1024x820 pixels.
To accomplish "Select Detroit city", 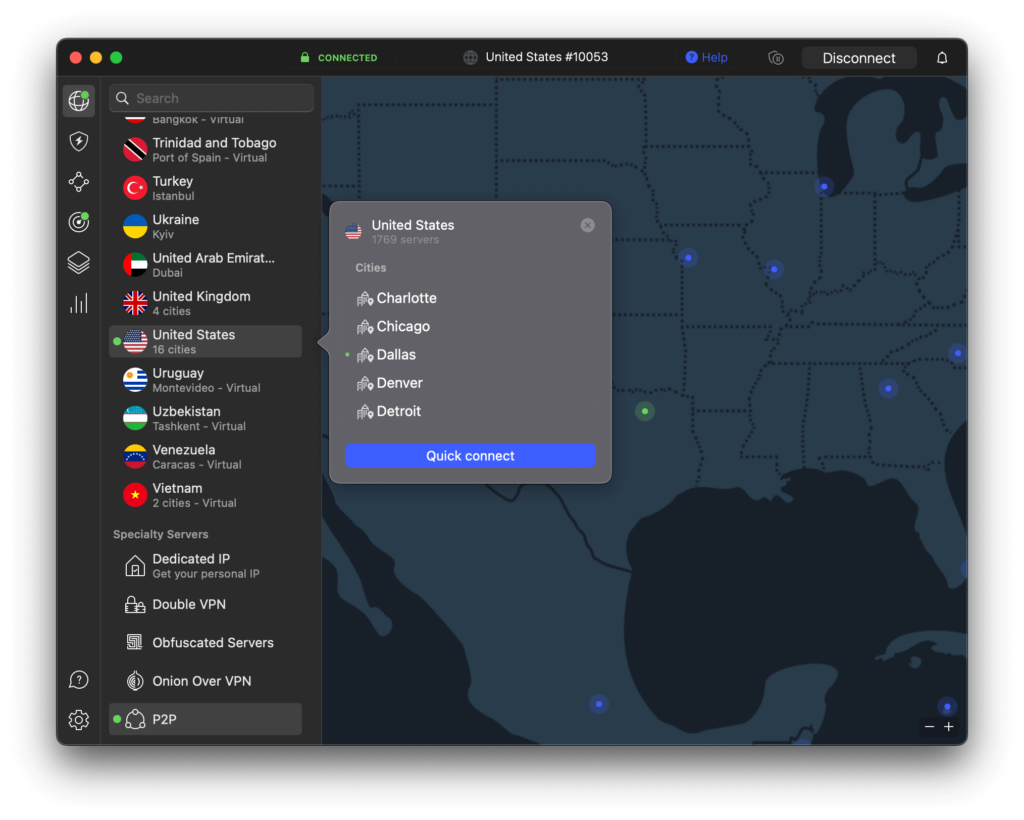I will pyautogui.click(x=389, y=411).
